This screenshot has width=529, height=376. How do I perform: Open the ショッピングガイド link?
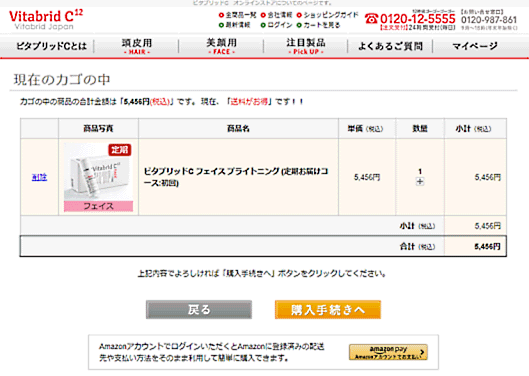pyautogui.click(x=327, y=15)
